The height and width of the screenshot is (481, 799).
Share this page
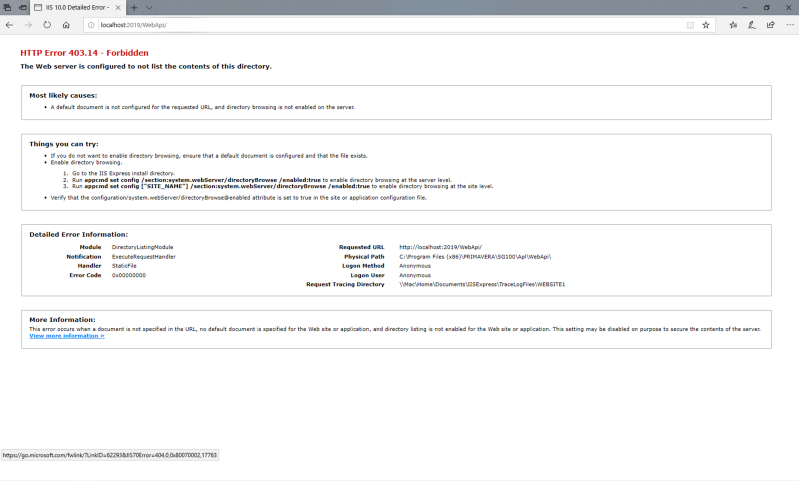pyautogui.click(x=769, y=25)
